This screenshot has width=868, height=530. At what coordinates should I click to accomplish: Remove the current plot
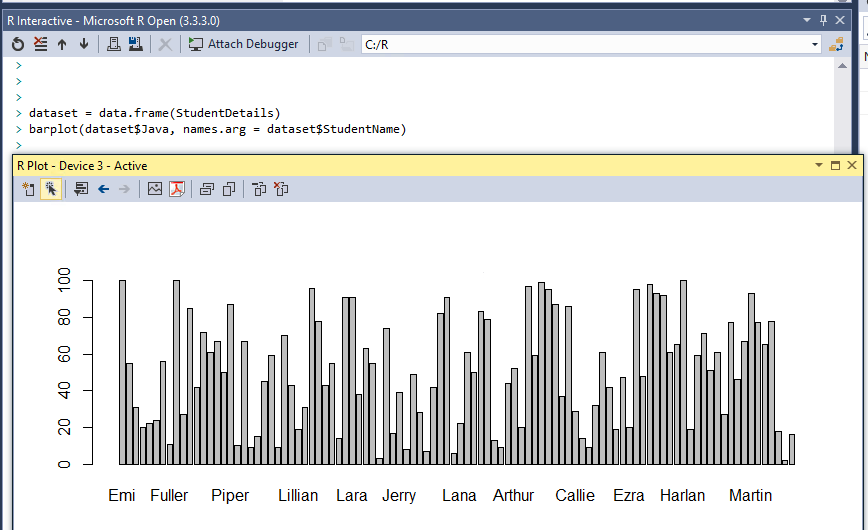[259, 189]
